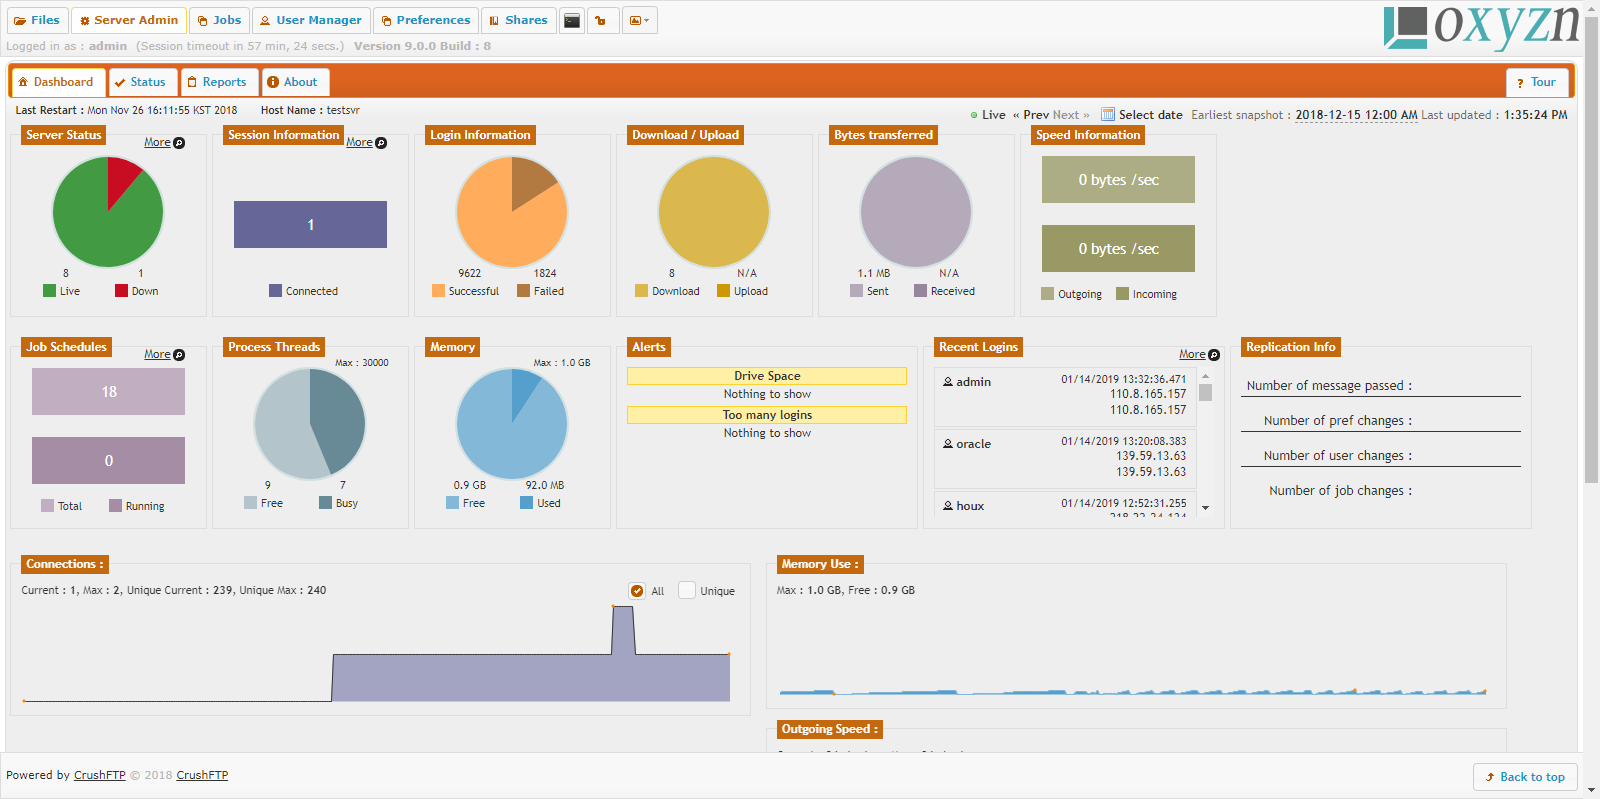The image size is (1600, 799).
Task: Open the terminal console icon
Action: [572, 21]
